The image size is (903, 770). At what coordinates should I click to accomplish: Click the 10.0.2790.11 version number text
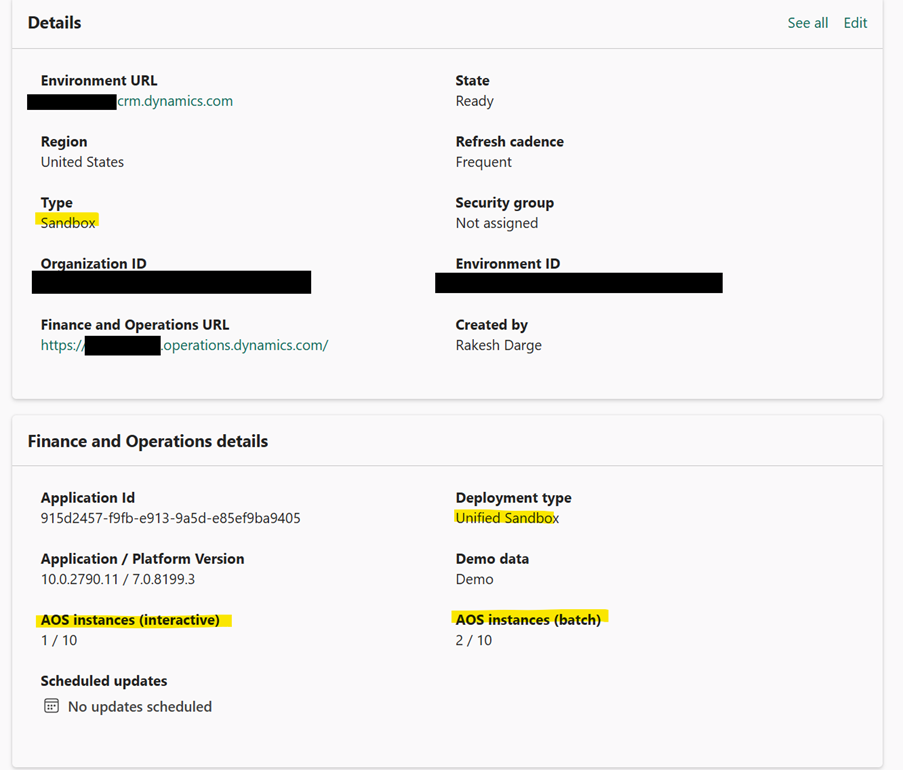click(79, 579)
